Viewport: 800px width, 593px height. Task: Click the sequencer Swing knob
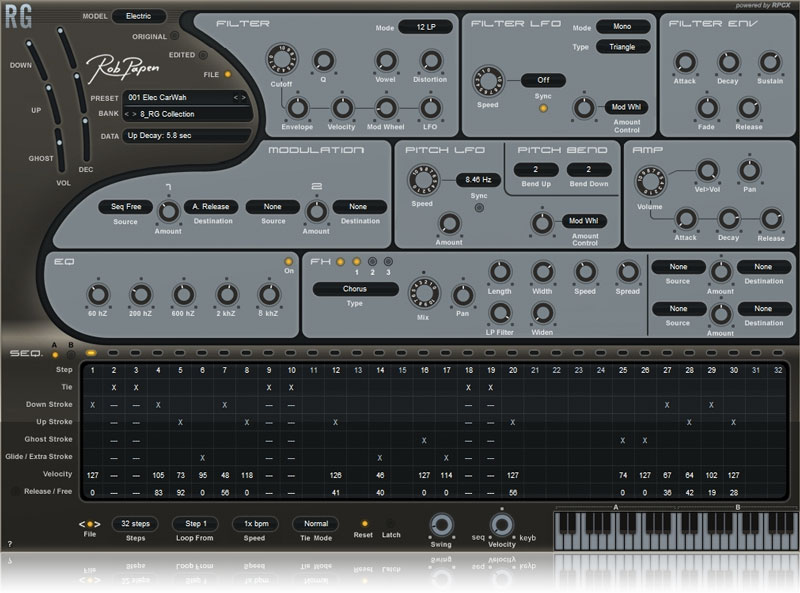pos(440,525)
